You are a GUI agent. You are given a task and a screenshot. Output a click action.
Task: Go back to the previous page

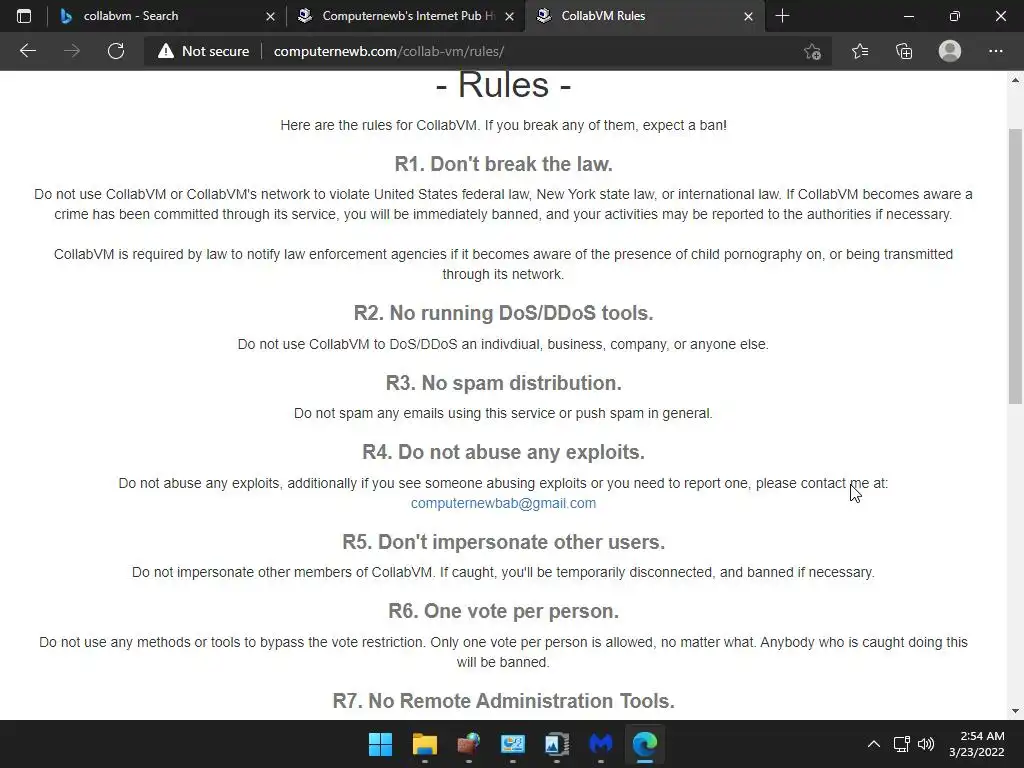[x=27, y=51]
